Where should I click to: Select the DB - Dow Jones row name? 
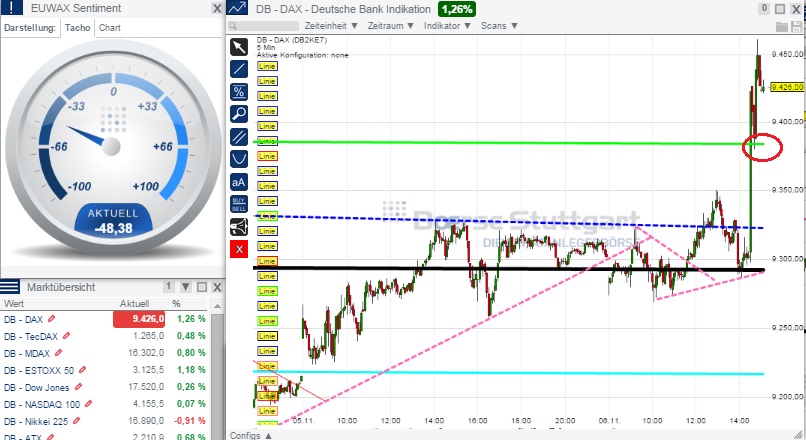pos(36,387)
